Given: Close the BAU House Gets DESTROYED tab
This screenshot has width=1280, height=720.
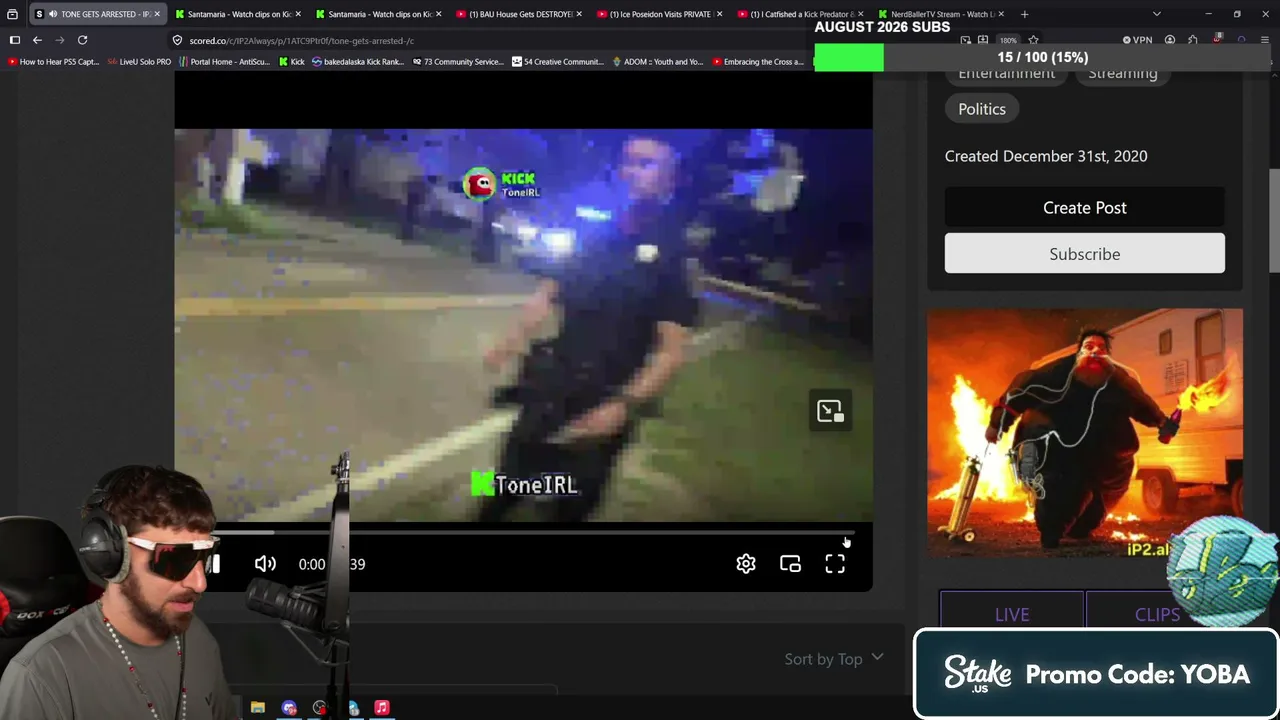Looking at the screenshot, I should pos(578,14).
